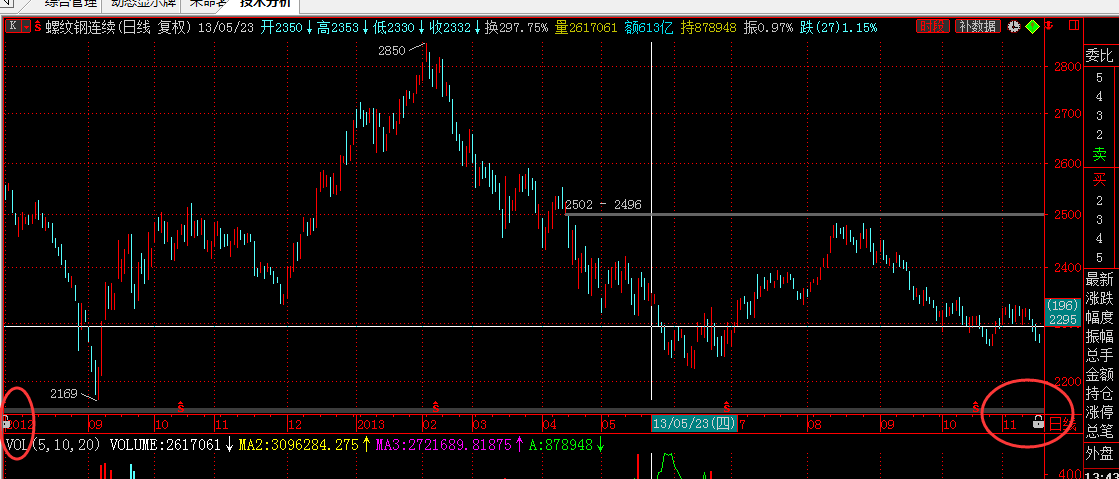1119x479 pixels.
Task: Click the VOLUME:2617061 readout
Action: pos(165,445)
